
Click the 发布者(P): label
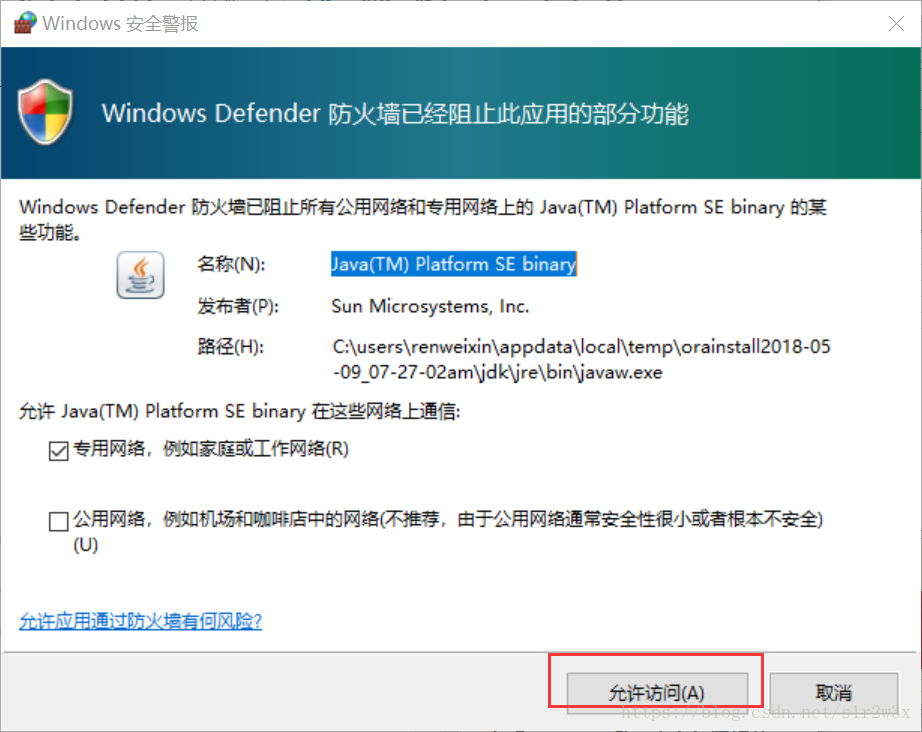click(x=238, y=306)
